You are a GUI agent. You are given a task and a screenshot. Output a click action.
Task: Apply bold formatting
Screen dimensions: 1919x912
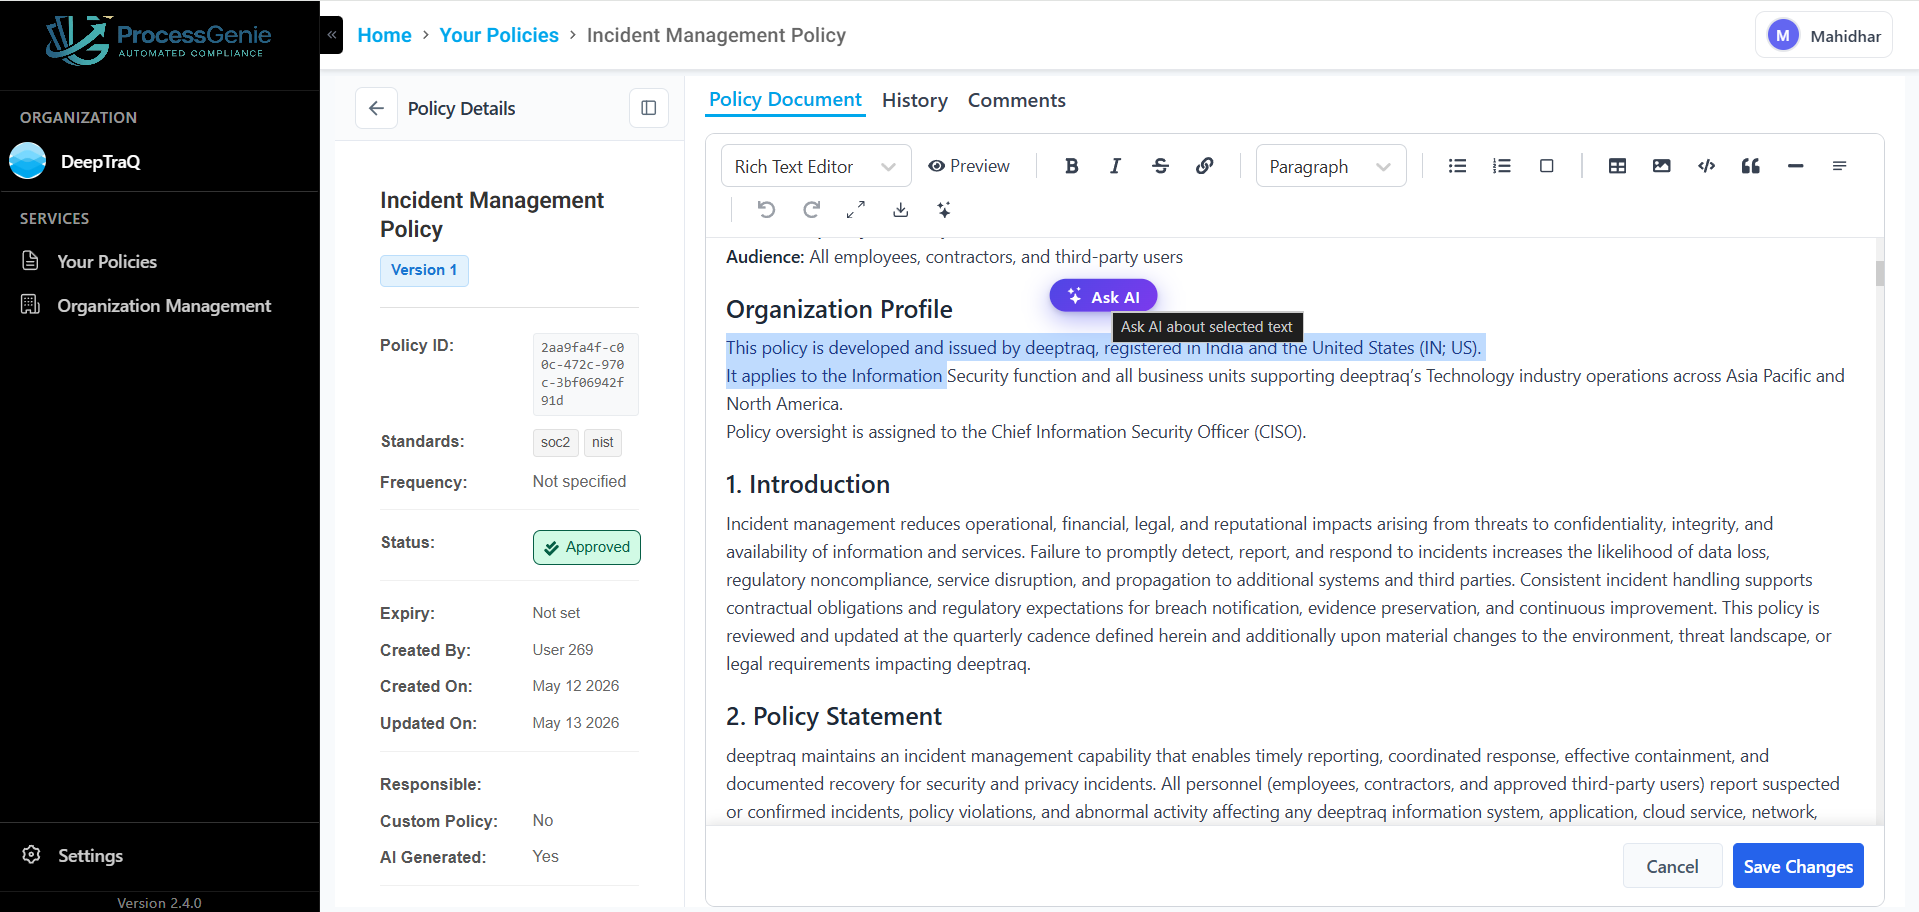[1071, 166]
